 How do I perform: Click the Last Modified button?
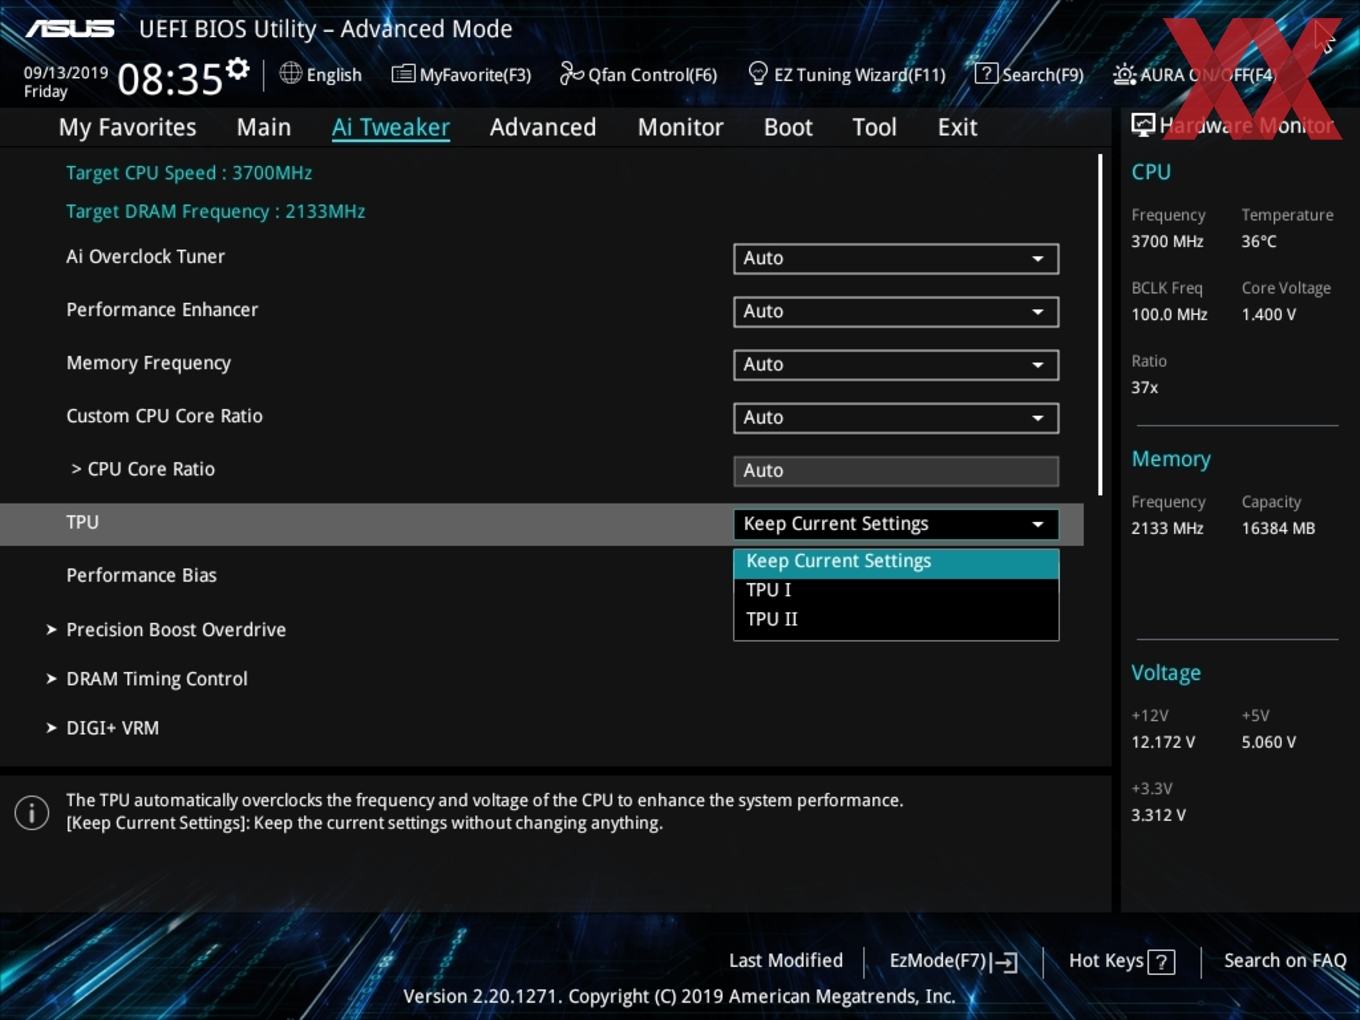point(785,960)
